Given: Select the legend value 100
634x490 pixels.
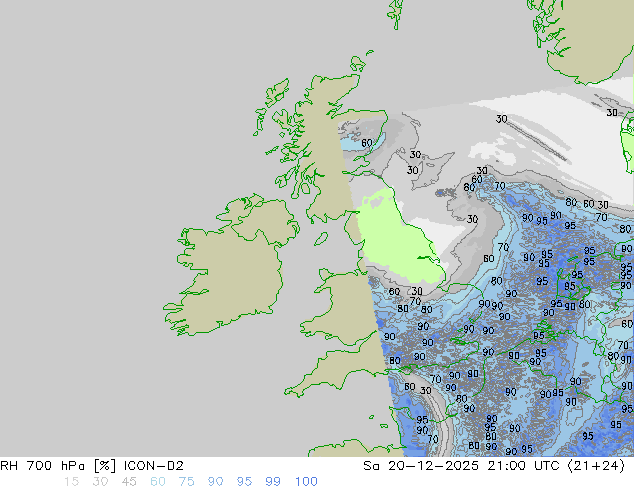Looking at the screenshot, I should pyautogui.click(x=306, y=482).
